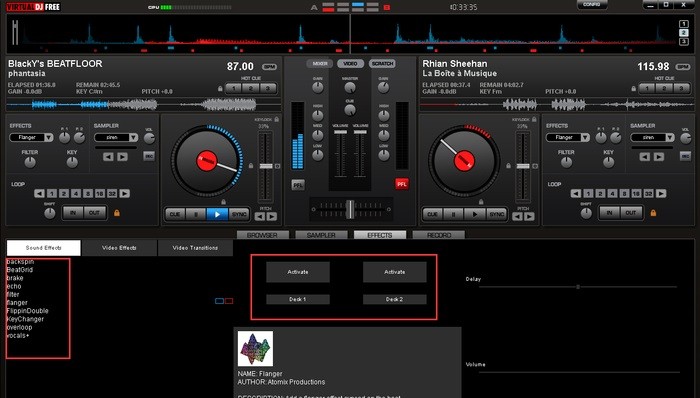Sync the right deck tempo
Viewport: 700px width, 398px height.
pyautogui.click(x=496, y=215)
